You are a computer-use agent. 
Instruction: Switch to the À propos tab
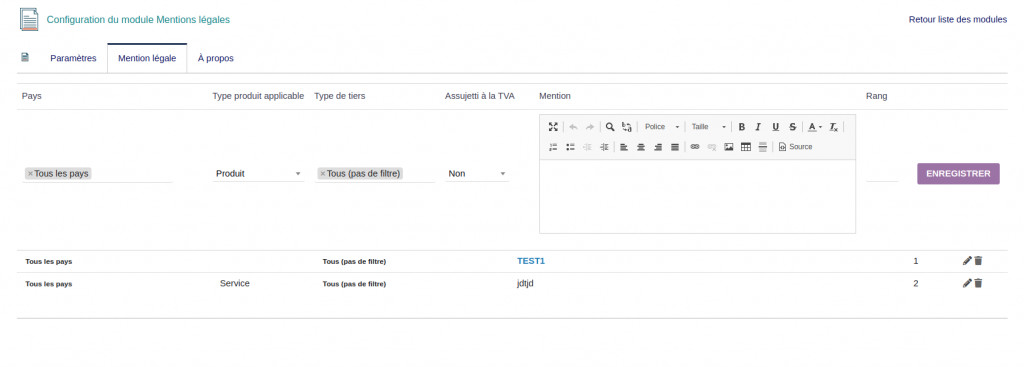[x=216, y=58]
